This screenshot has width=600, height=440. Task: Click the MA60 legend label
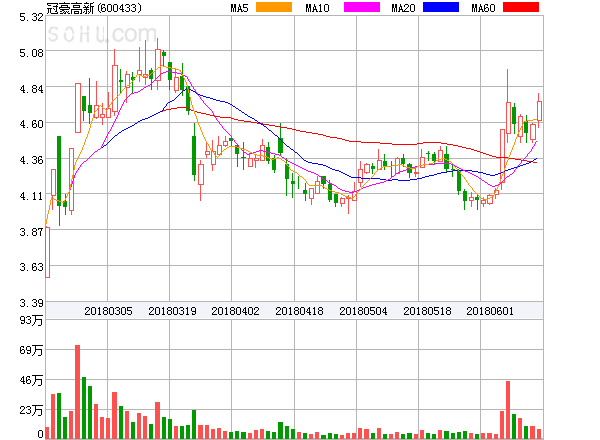pyautogui.click(x=483, y=8)
